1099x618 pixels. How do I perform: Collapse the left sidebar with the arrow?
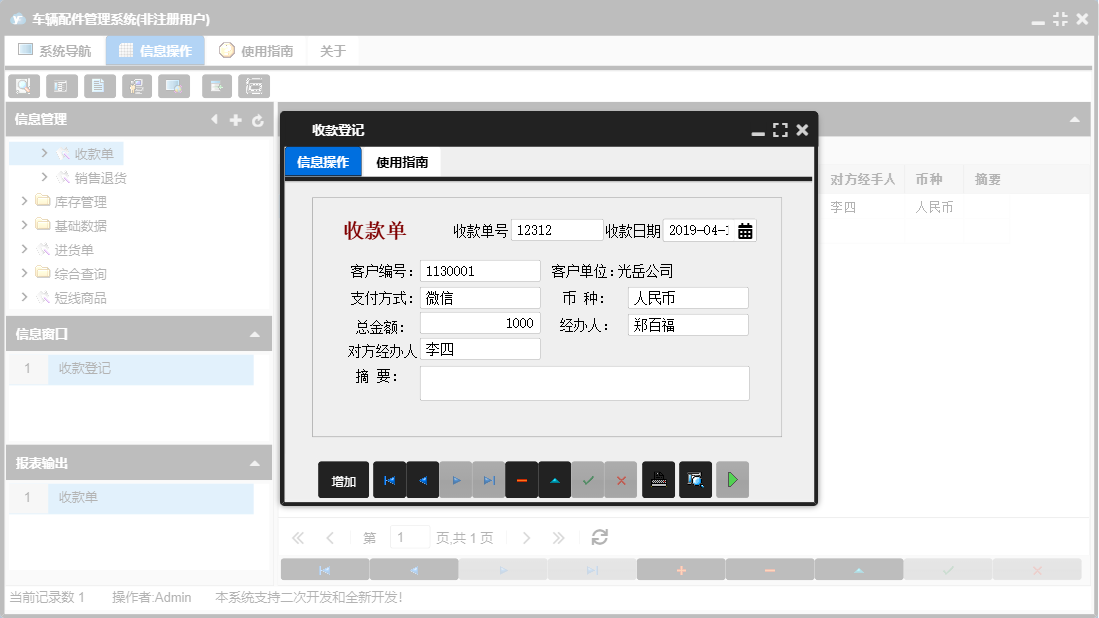[x=214, y=119]
